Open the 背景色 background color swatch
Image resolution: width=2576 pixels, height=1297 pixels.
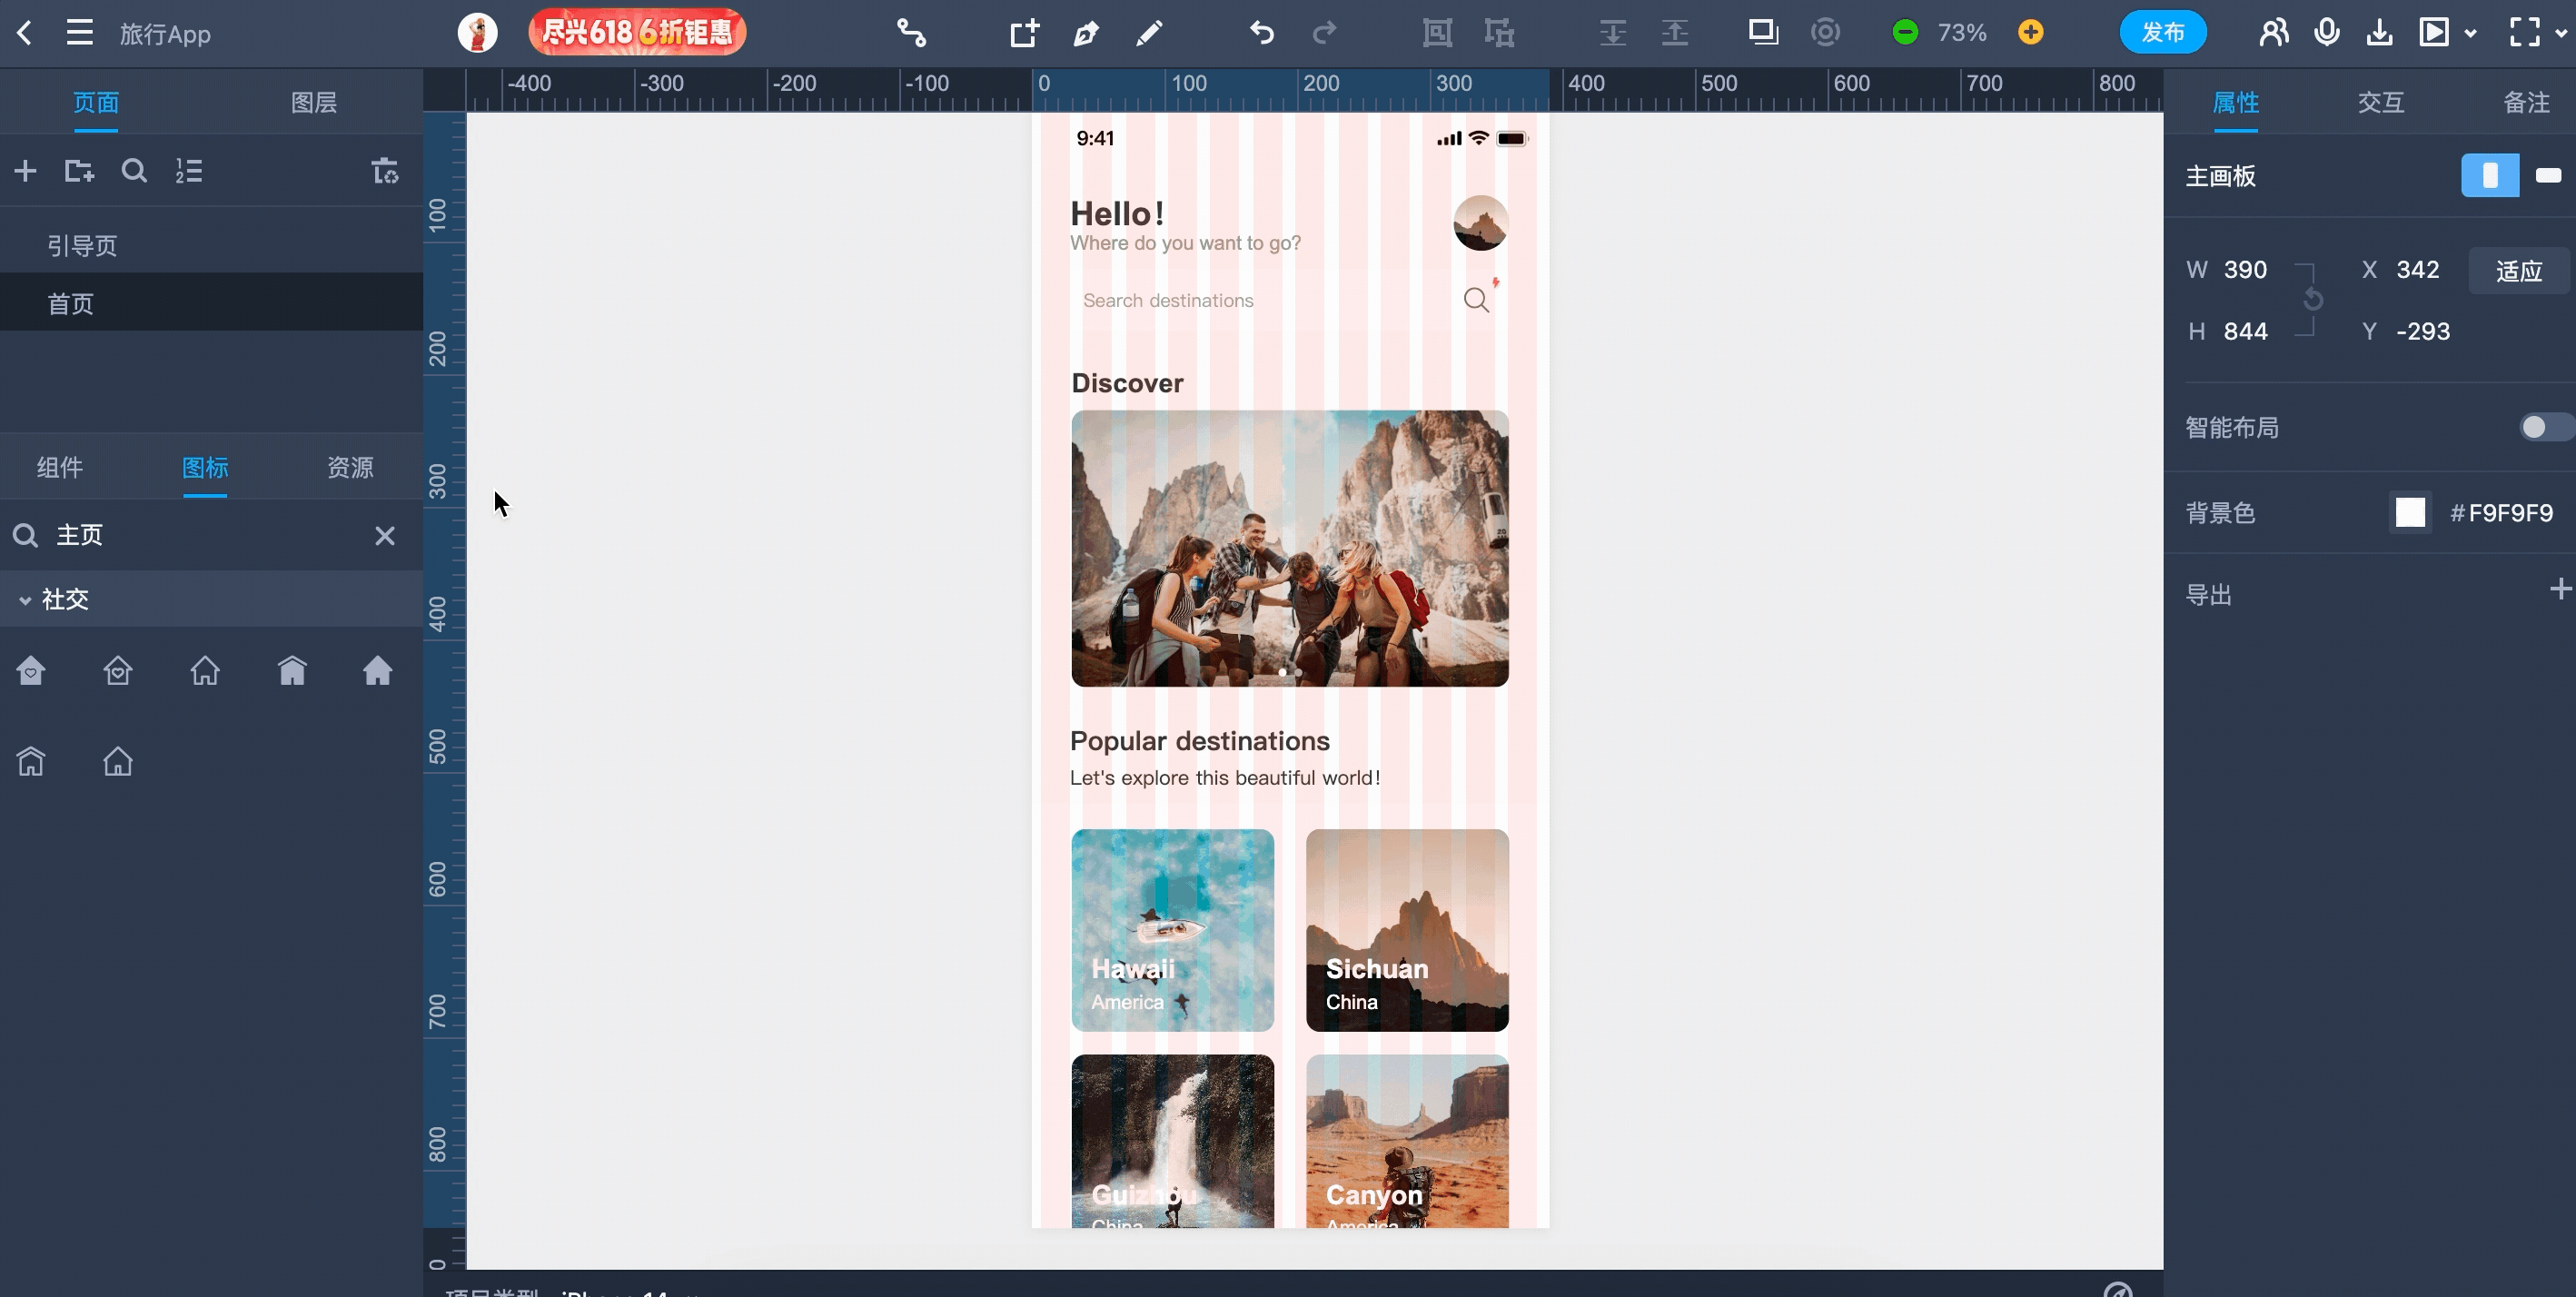tap(2410, 513)
